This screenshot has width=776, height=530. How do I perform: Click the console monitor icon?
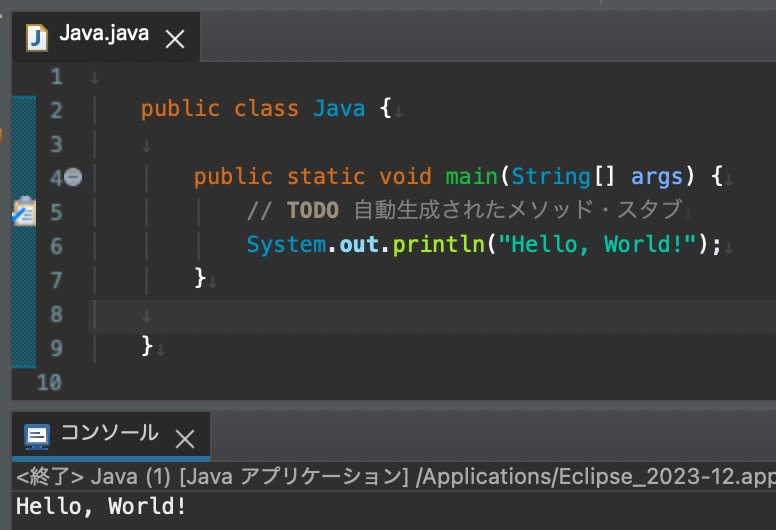(x=37, y=436)
